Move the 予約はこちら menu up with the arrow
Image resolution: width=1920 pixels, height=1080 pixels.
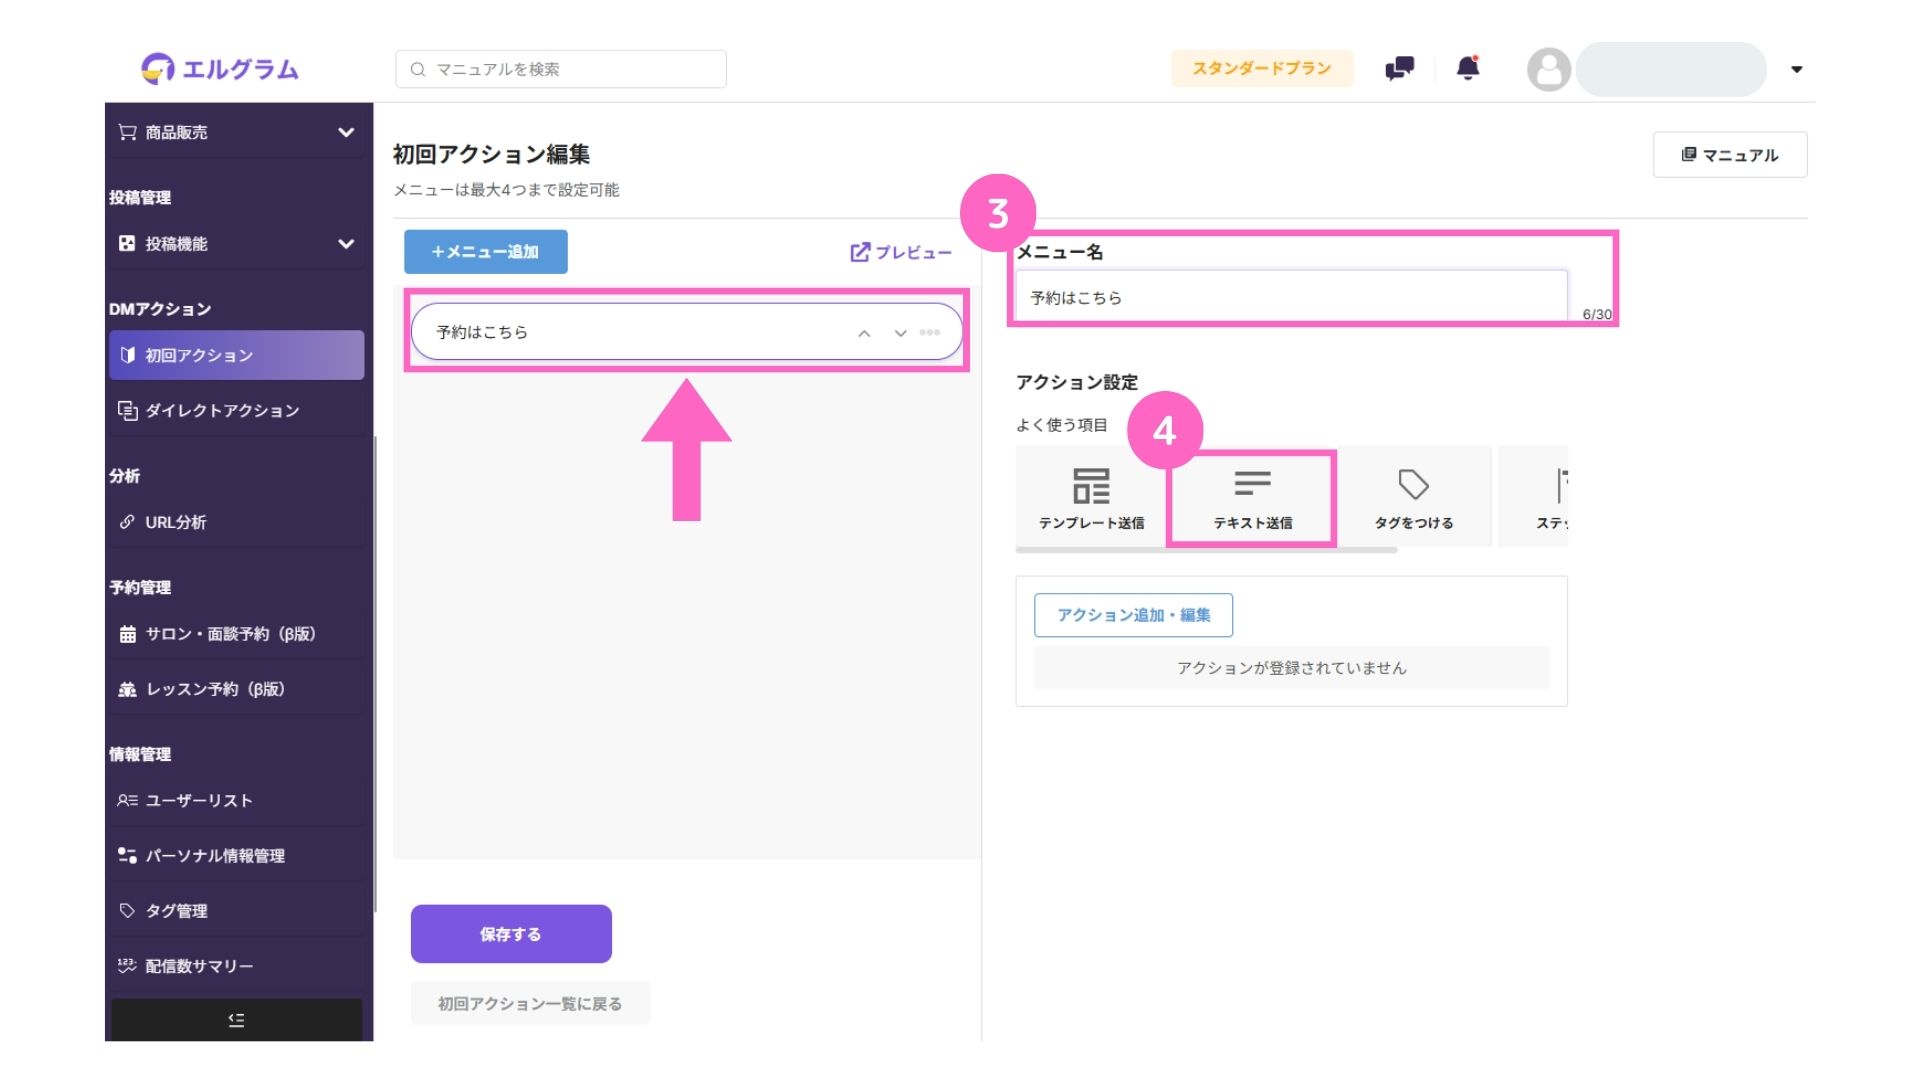(x=864, y=333)
